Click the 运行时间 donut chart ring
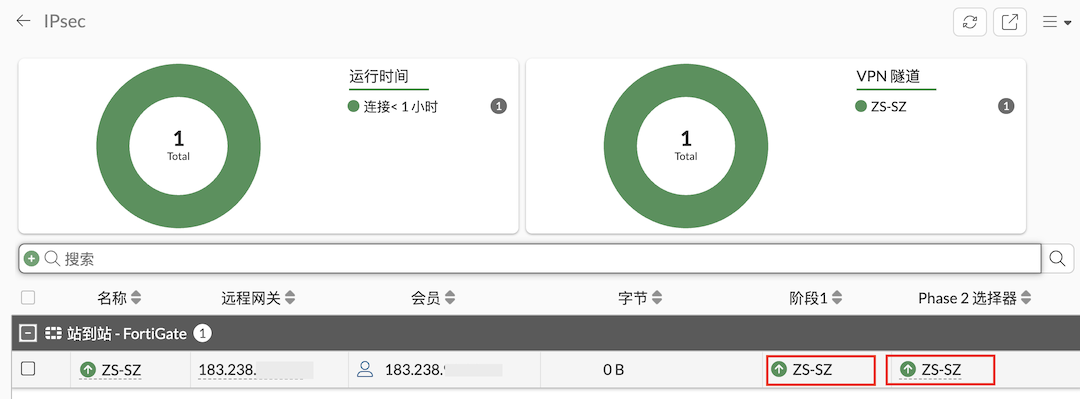Viewport: 1080px width, 399px height. 113,146
